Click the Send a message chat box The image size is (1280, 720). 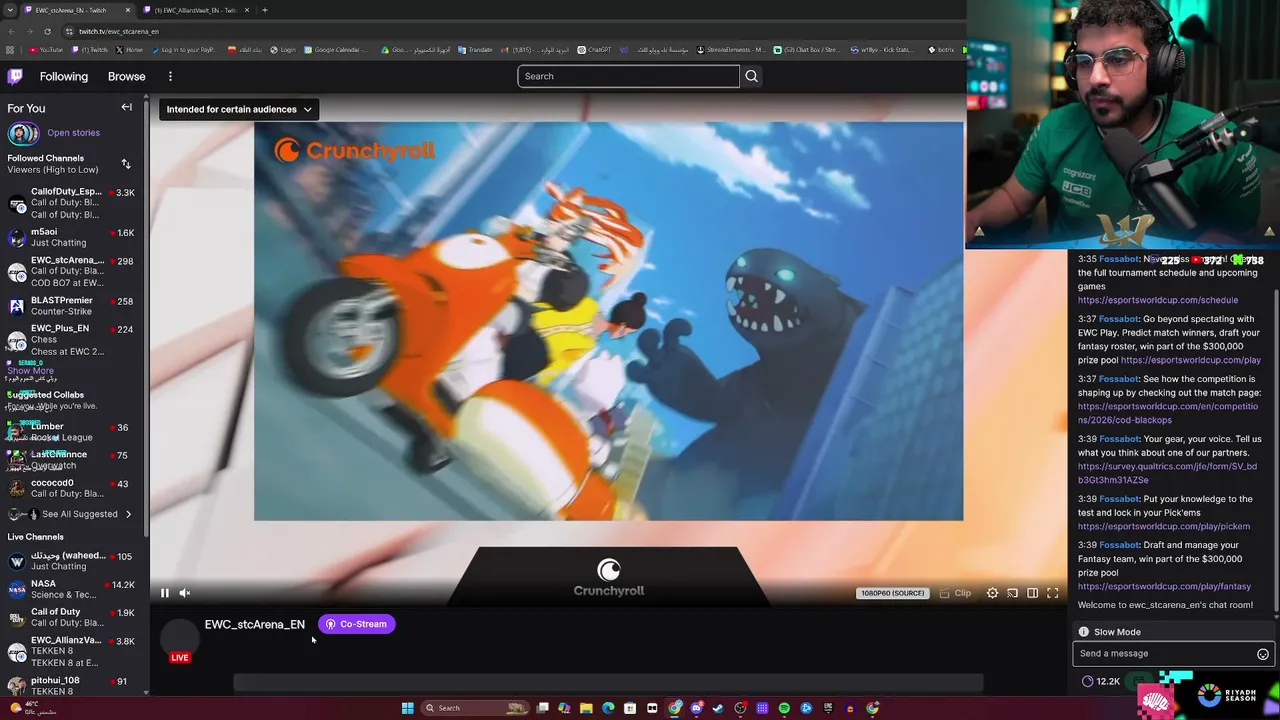pos(1173,654)
